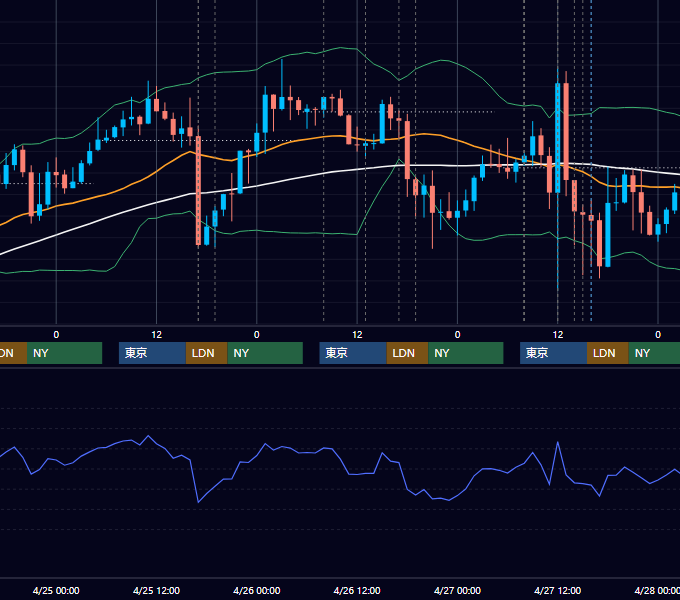
Task: Select the LDN session block on 4/26
Action: tap(407, 353)
